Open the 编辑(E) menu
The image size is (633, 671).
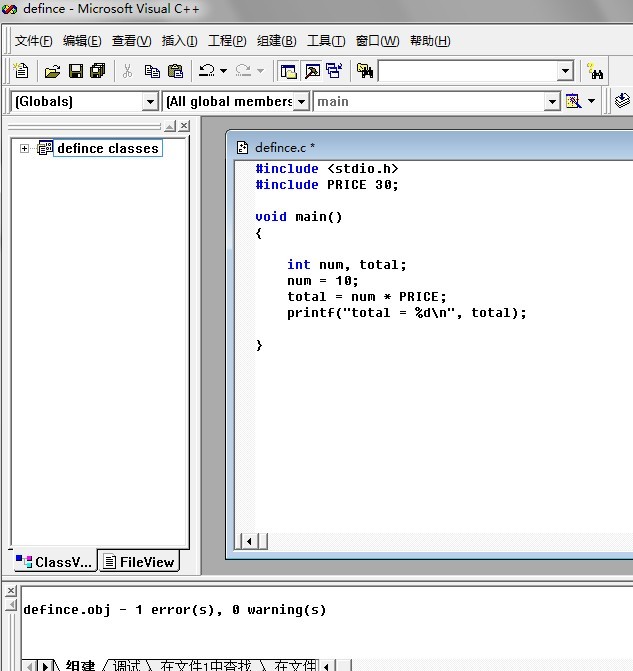(x=82, y=41)
